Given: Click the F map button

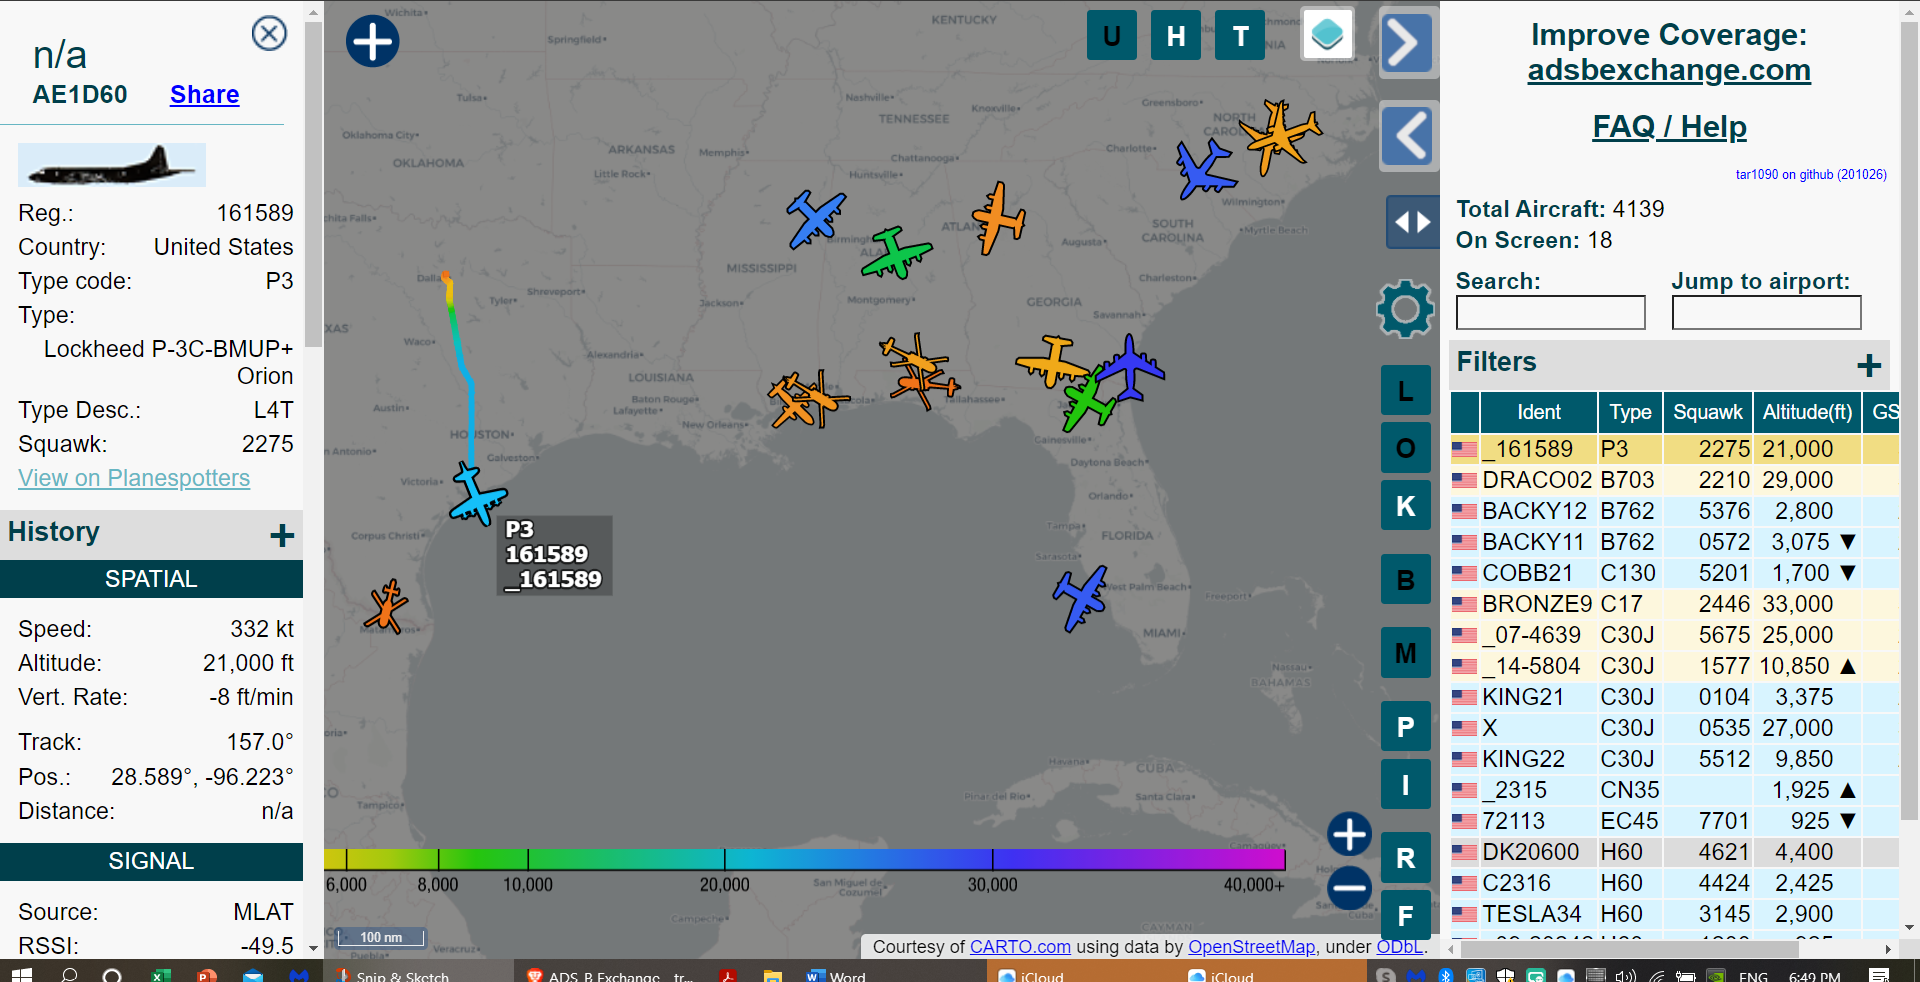Looking at the screenshot, I should [1405, 916].
